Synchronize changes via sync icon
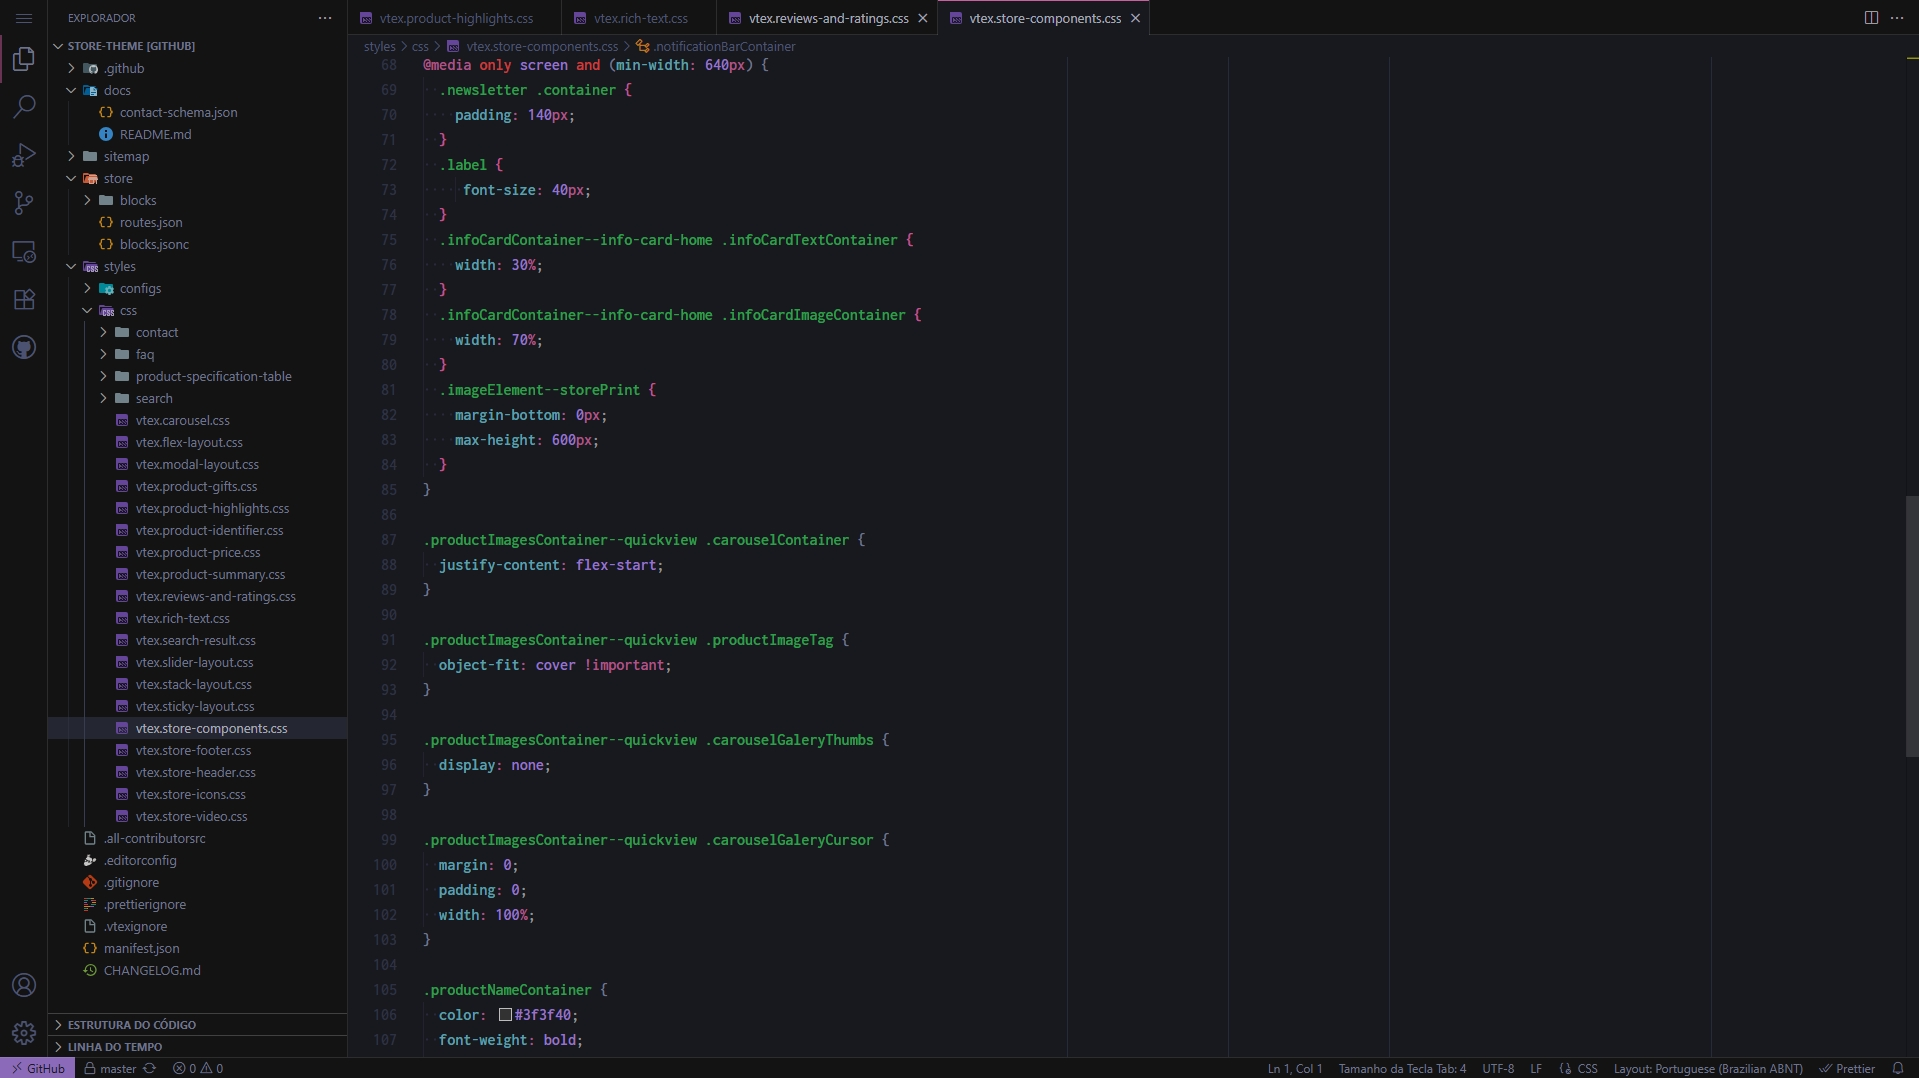Image resolution: width=1919 pixels, height=1078 pixels. (150, 1068)
